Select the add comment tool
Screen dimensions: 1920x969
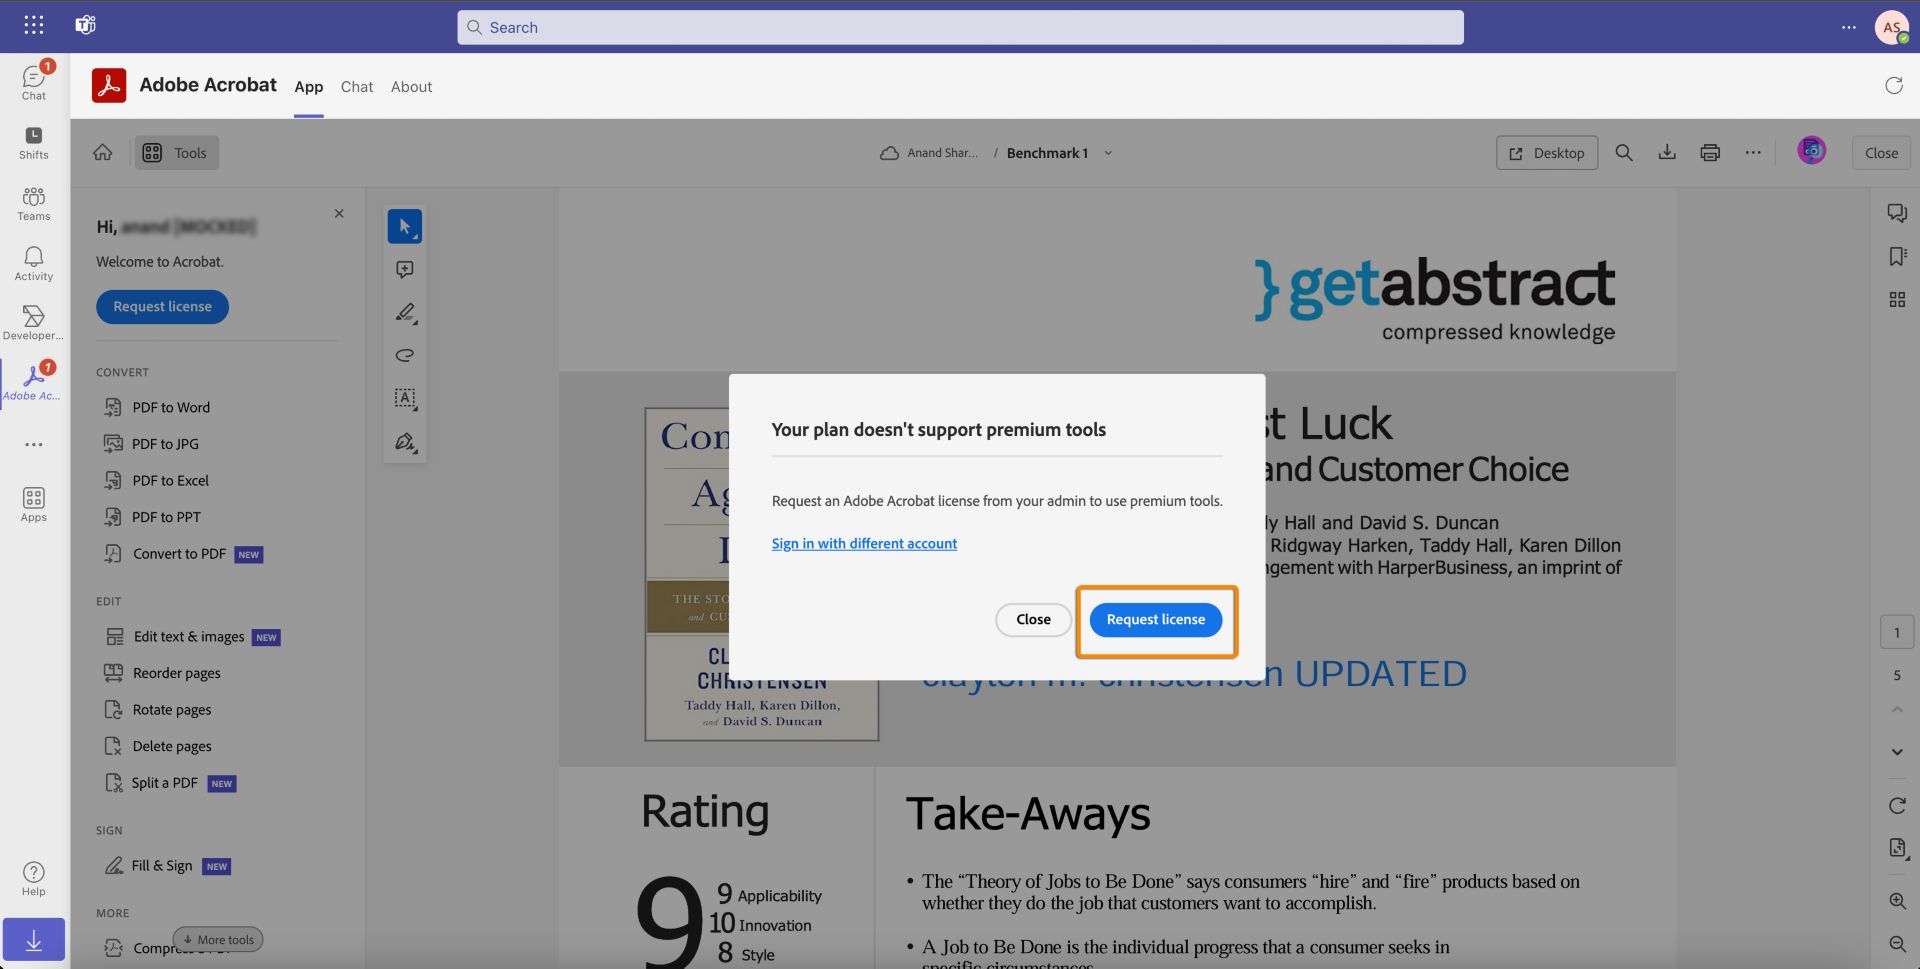(x=405, y=270)
